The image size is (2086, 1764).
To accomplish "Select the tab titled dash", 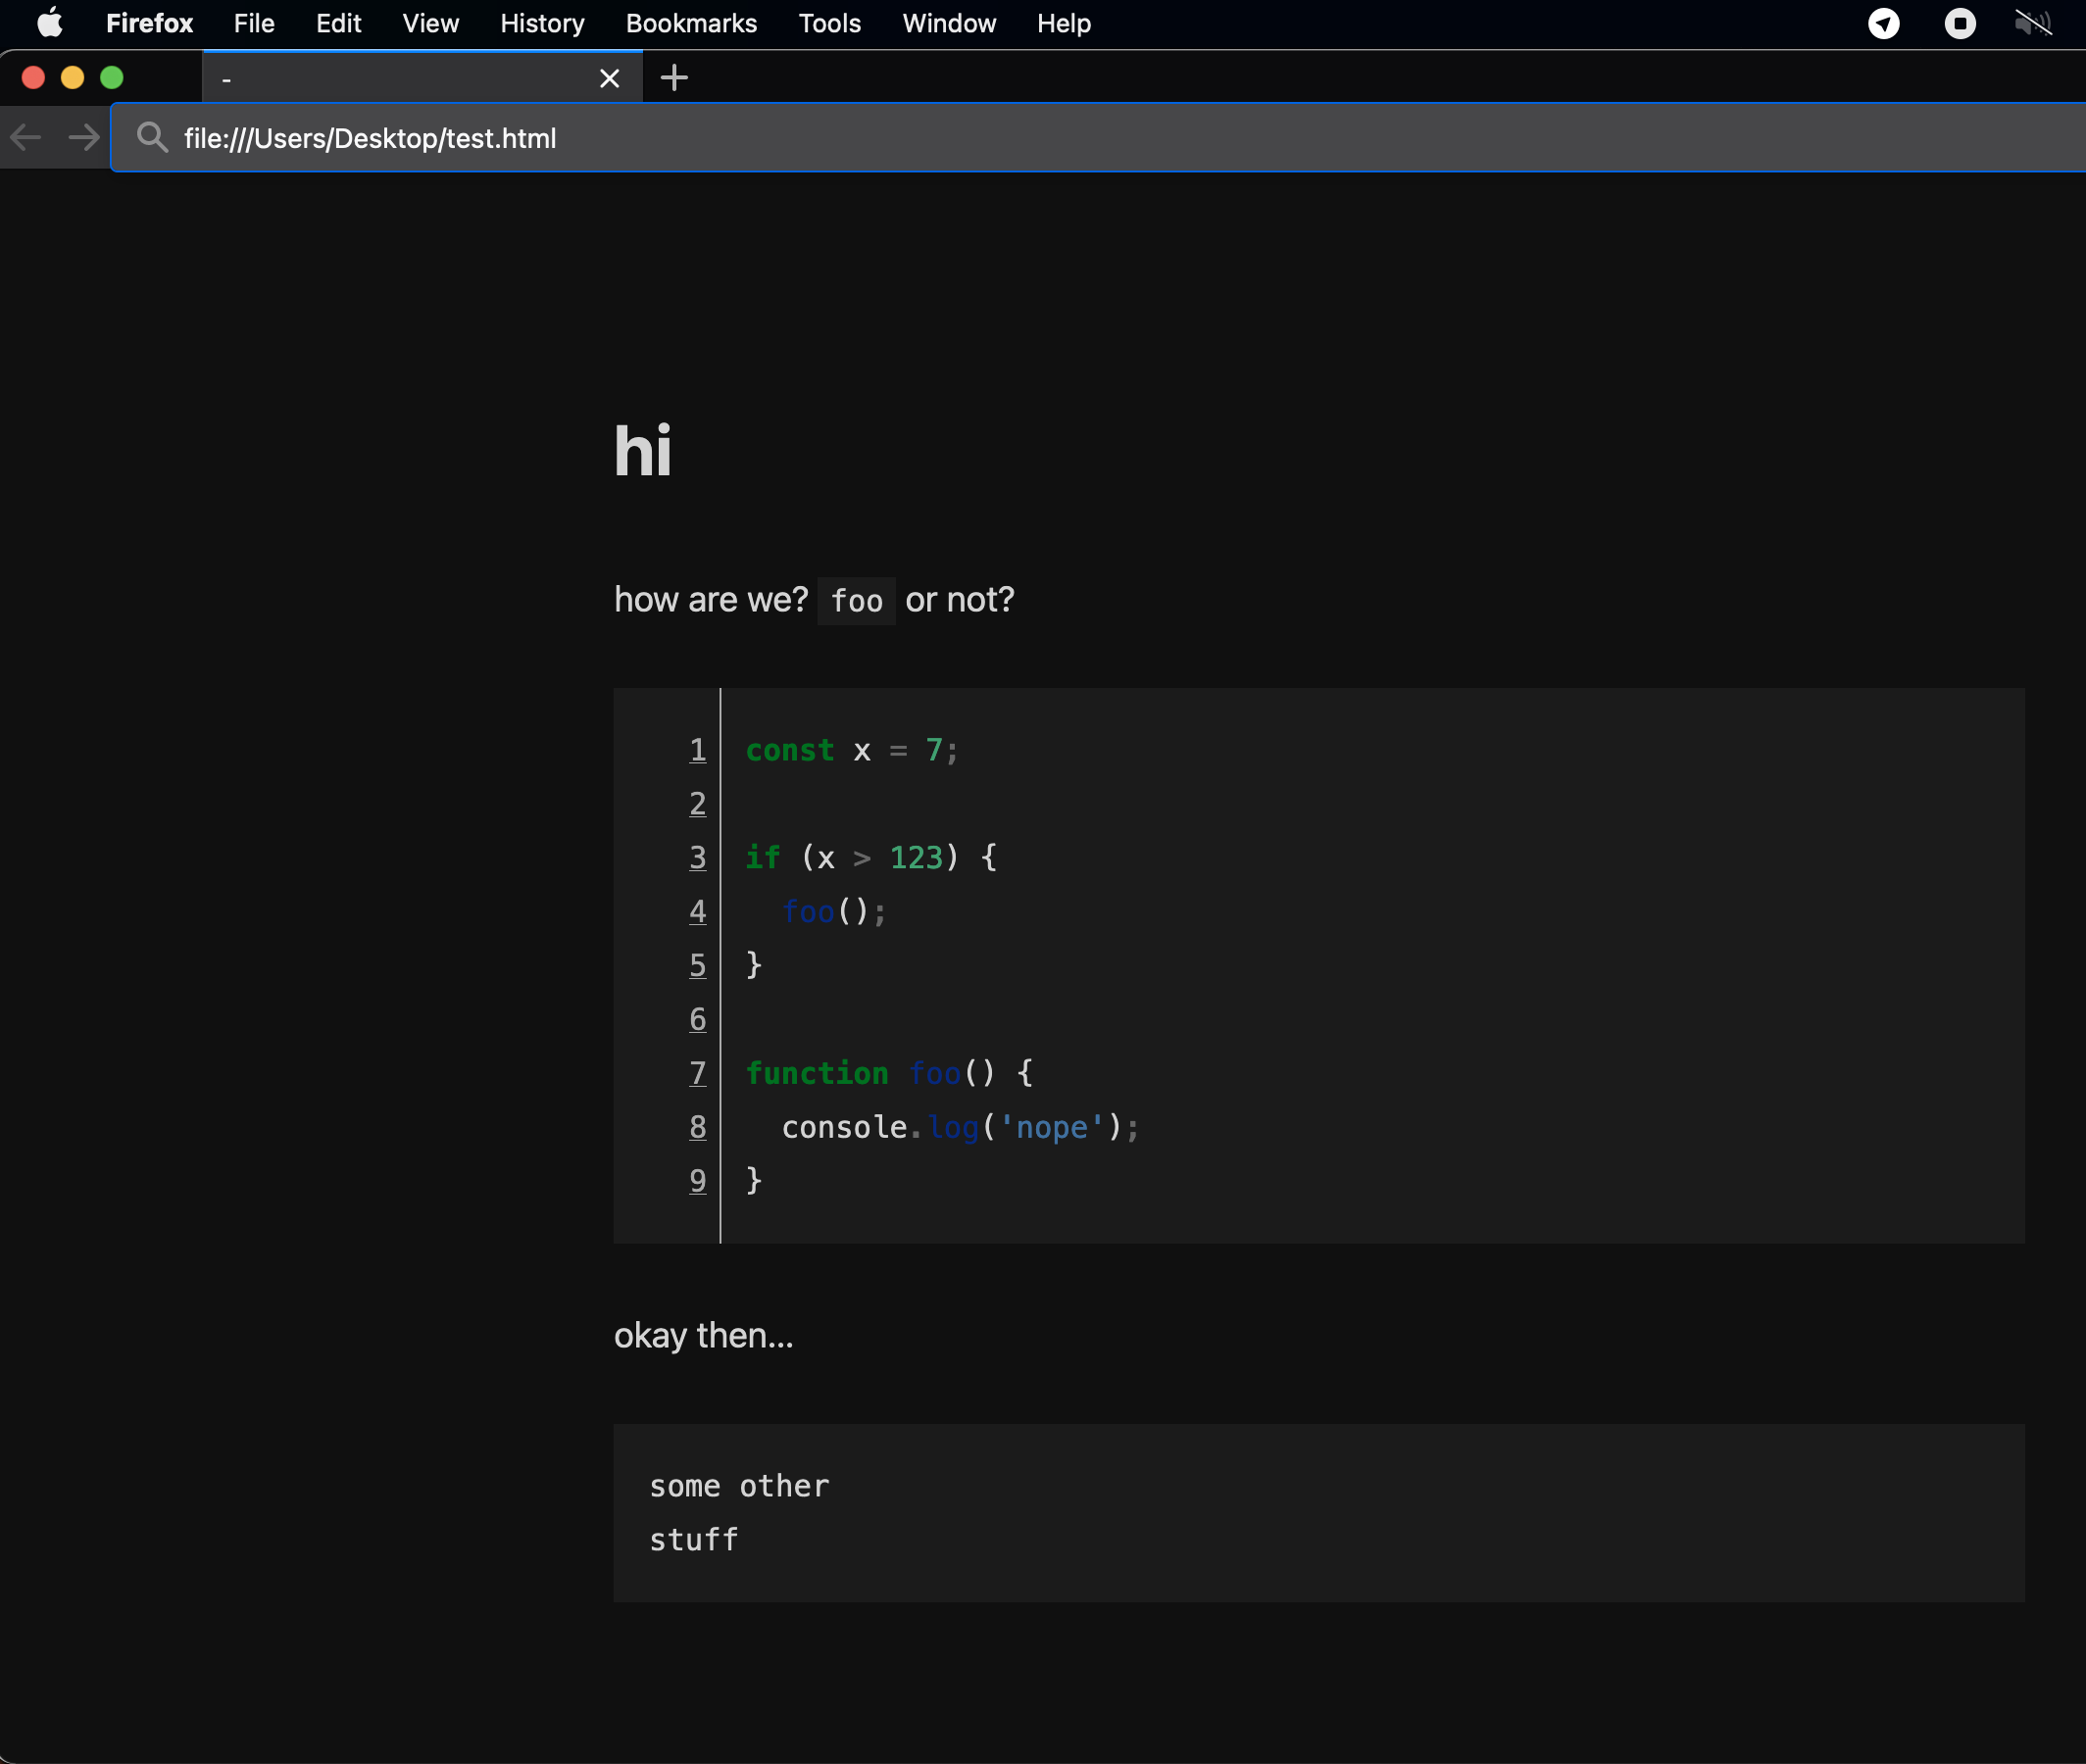I will point(422,77).
